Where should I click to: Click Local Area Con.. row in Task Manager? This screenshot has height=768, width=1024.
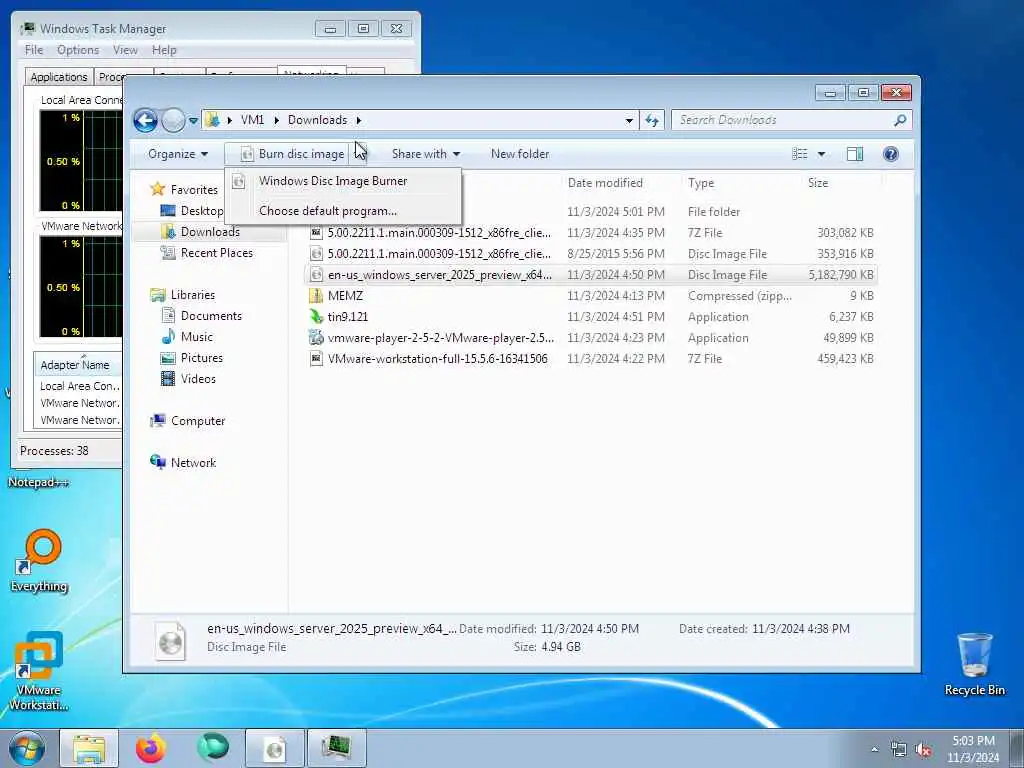click(x=79, y=387)
